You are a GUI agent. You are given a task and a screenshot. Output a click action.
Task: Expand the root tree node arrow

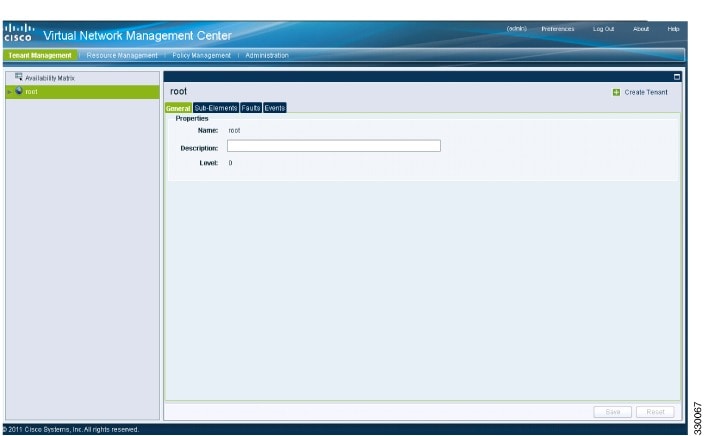10,92
